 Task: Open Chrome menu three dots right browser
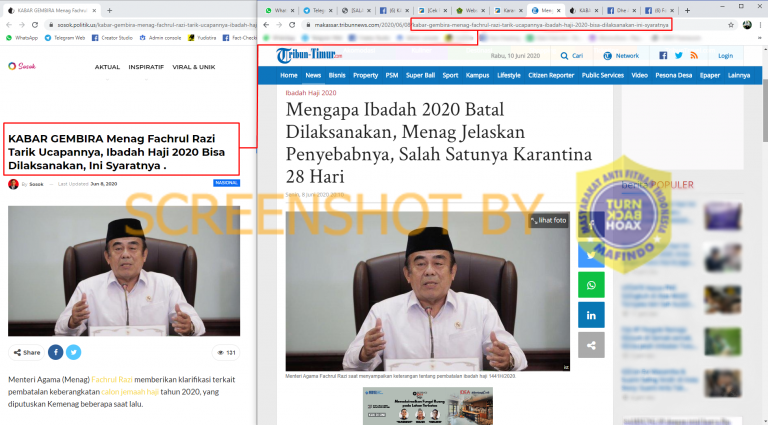[762, 25]
